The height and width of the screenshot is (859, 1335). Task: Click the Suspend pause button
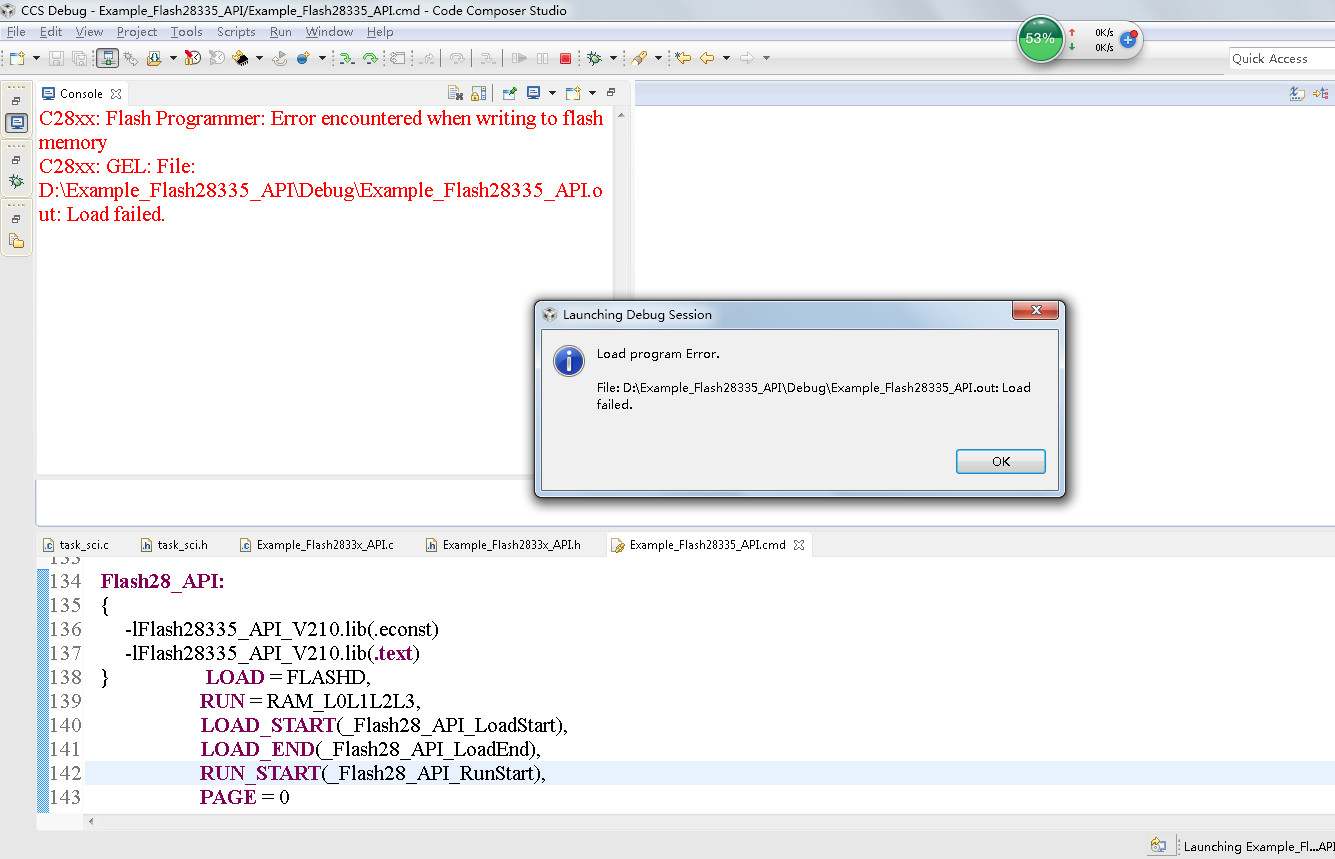tap(542, 58)
